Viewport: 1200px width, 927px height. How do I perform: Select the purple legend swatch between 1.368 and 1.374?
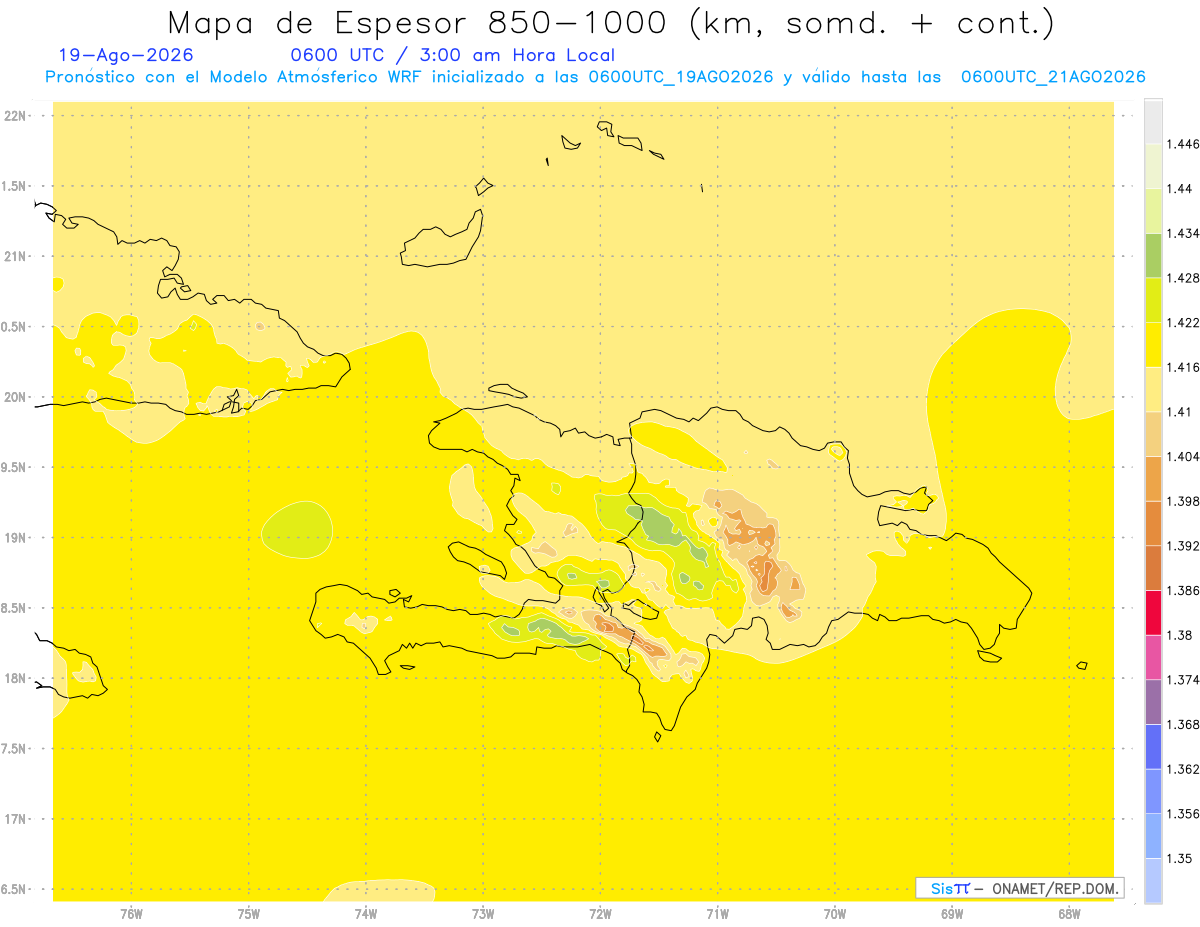(1153, 701)
